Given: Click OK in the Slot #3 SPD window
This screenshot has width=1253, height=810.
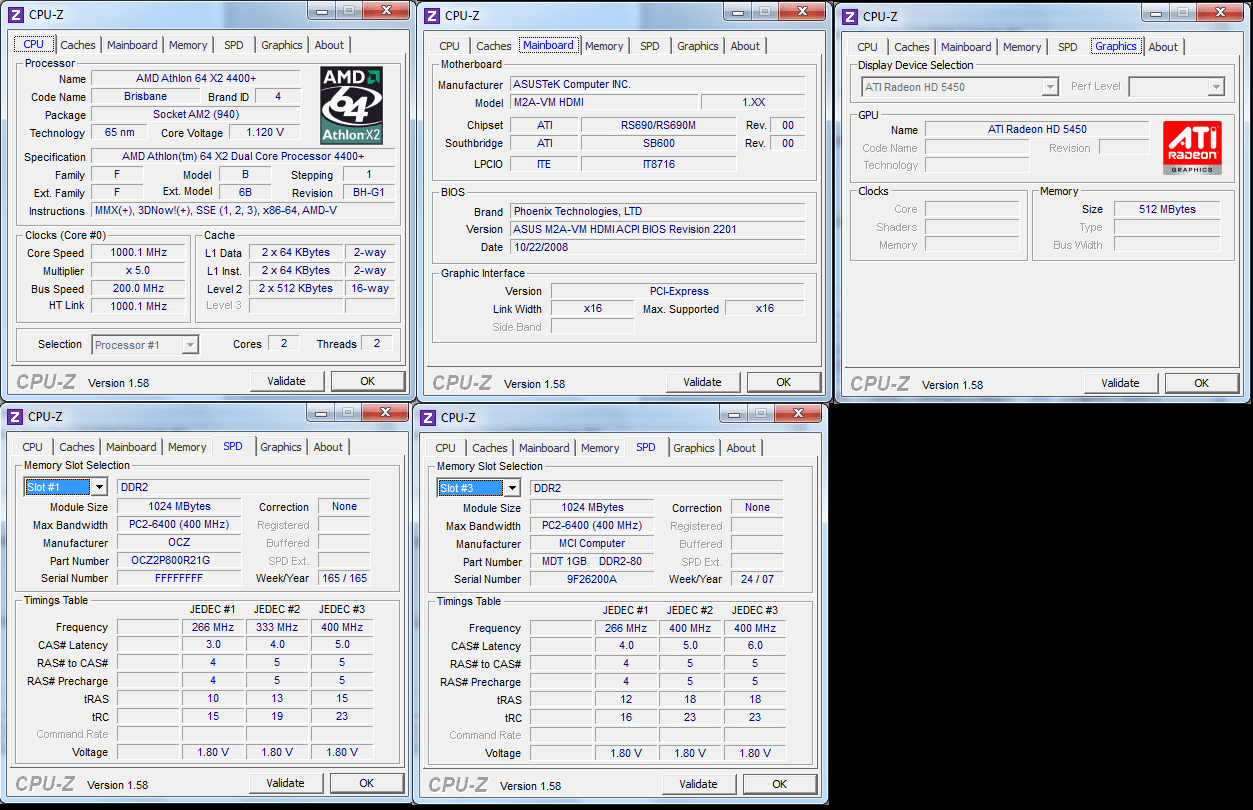Looking at the screenshot, I should [x=779, y=784].
